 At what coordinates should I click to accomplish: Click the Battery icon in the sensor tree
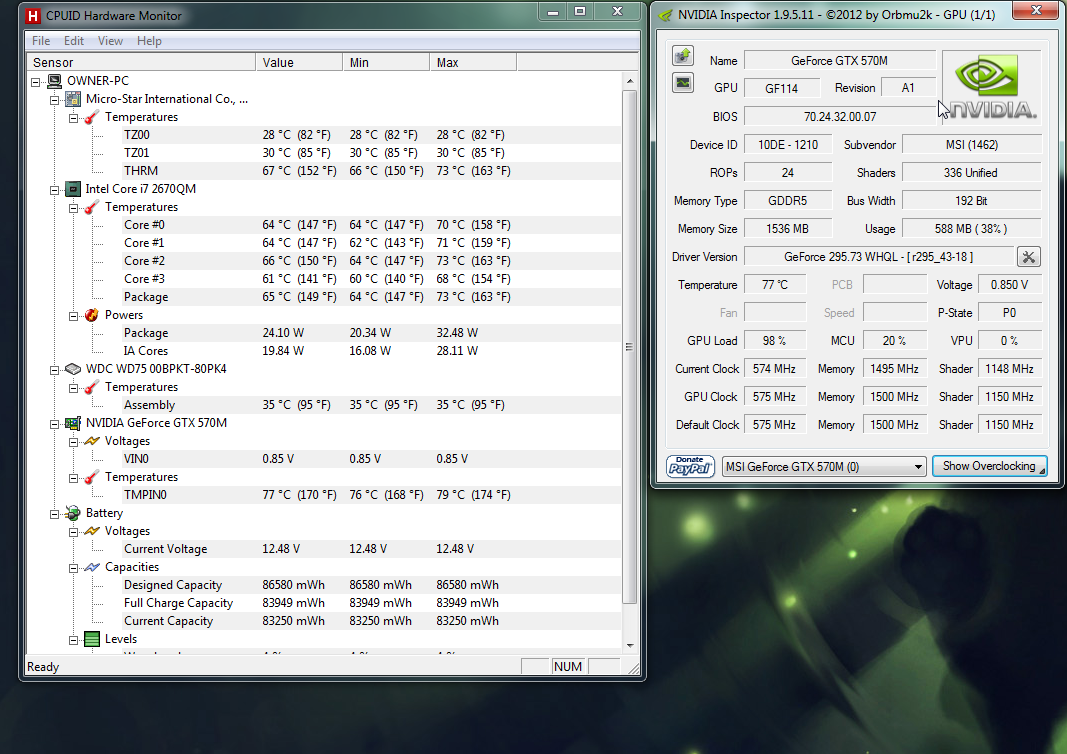pyautogui.click(x=73, y=513)
